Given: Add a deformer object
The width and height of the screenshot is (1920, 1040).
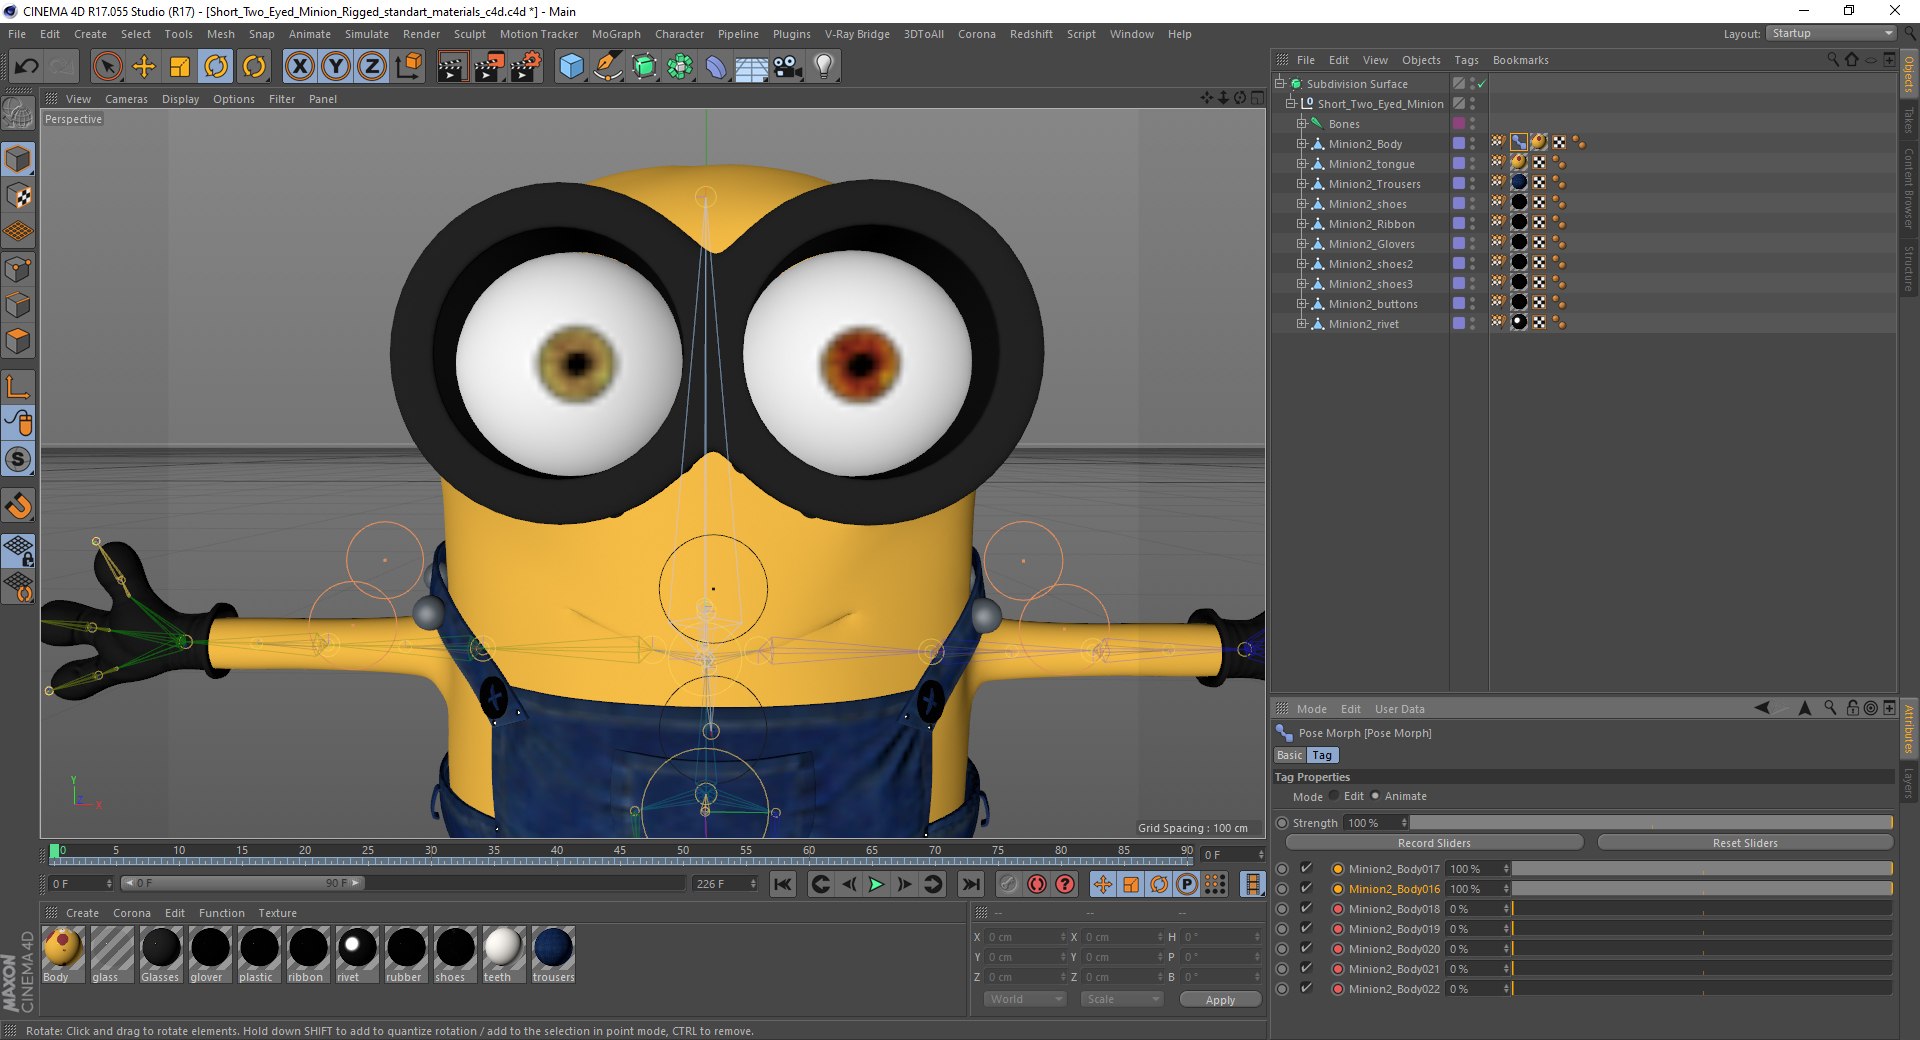Looking at the screenshot, I should coord(716,67).
